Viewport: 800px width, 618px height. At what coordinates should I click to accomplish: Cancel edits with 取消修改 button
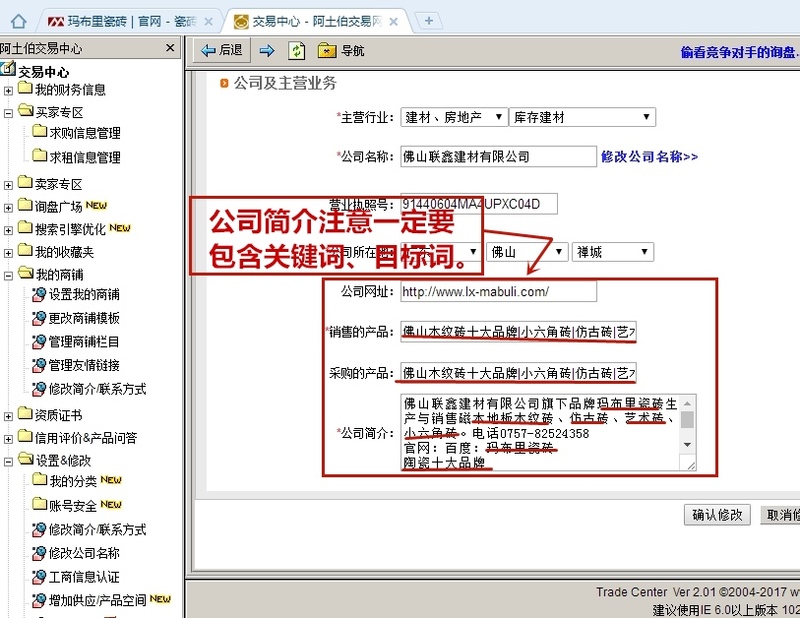click(x=780, y=514)
